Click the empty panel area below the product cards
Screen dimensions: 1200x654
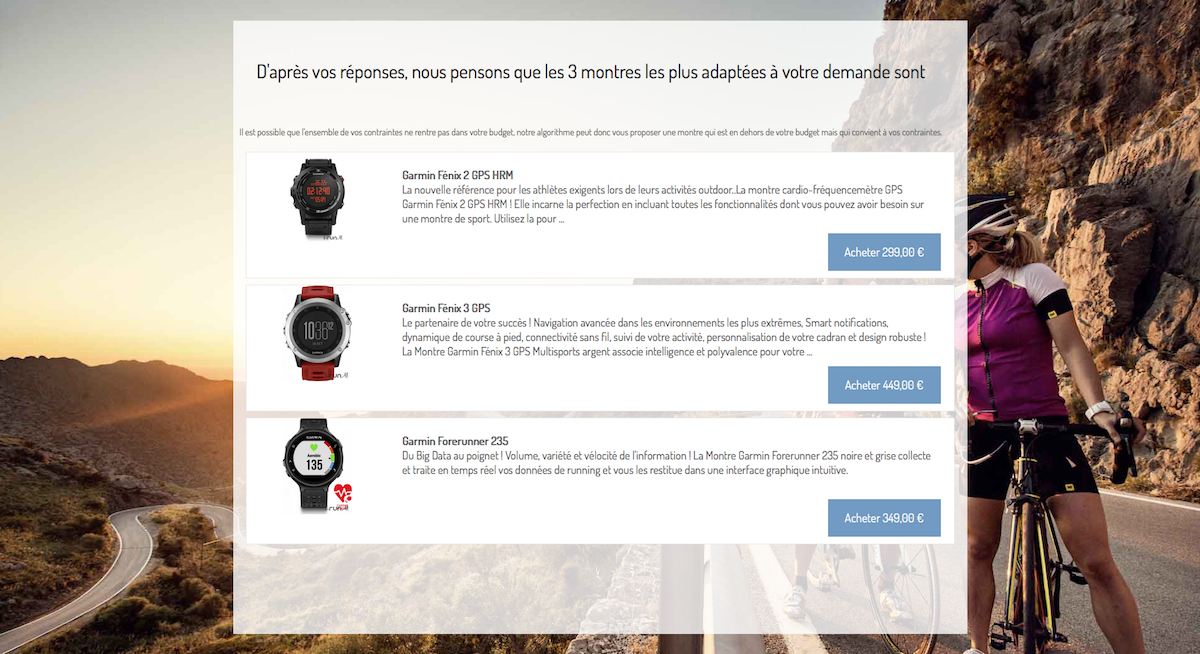pos(600,590)
